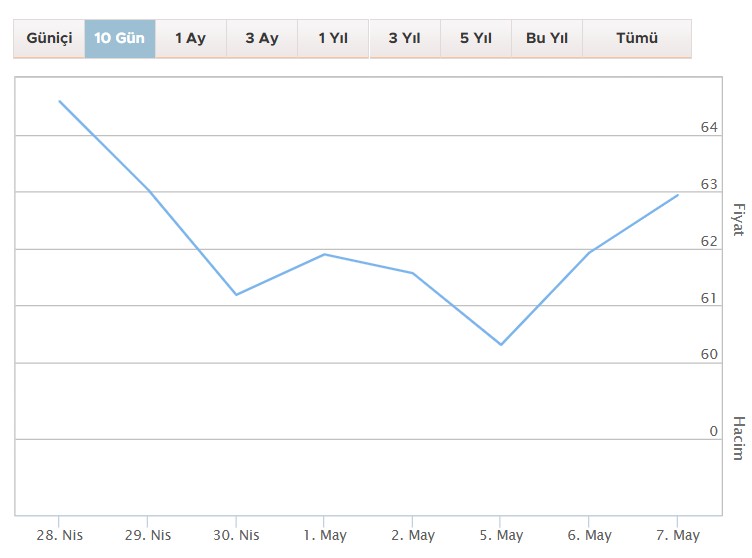Click the line's data point above 30. Nis

[x=236, y=295]
